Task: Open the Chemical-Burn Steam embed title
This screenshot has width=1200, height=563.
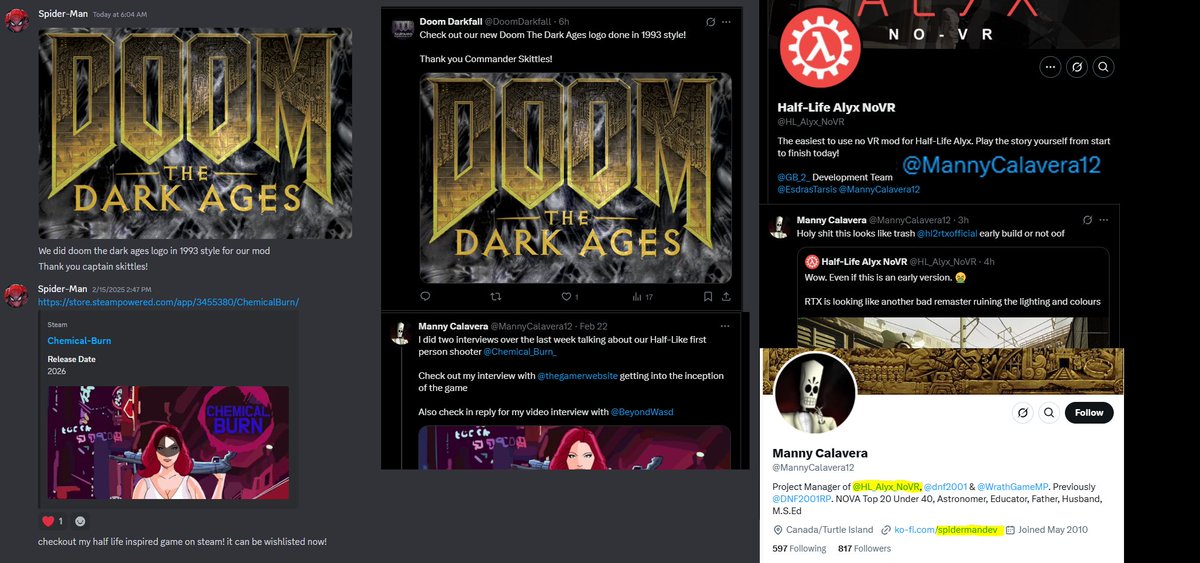Action: (79, 341)
